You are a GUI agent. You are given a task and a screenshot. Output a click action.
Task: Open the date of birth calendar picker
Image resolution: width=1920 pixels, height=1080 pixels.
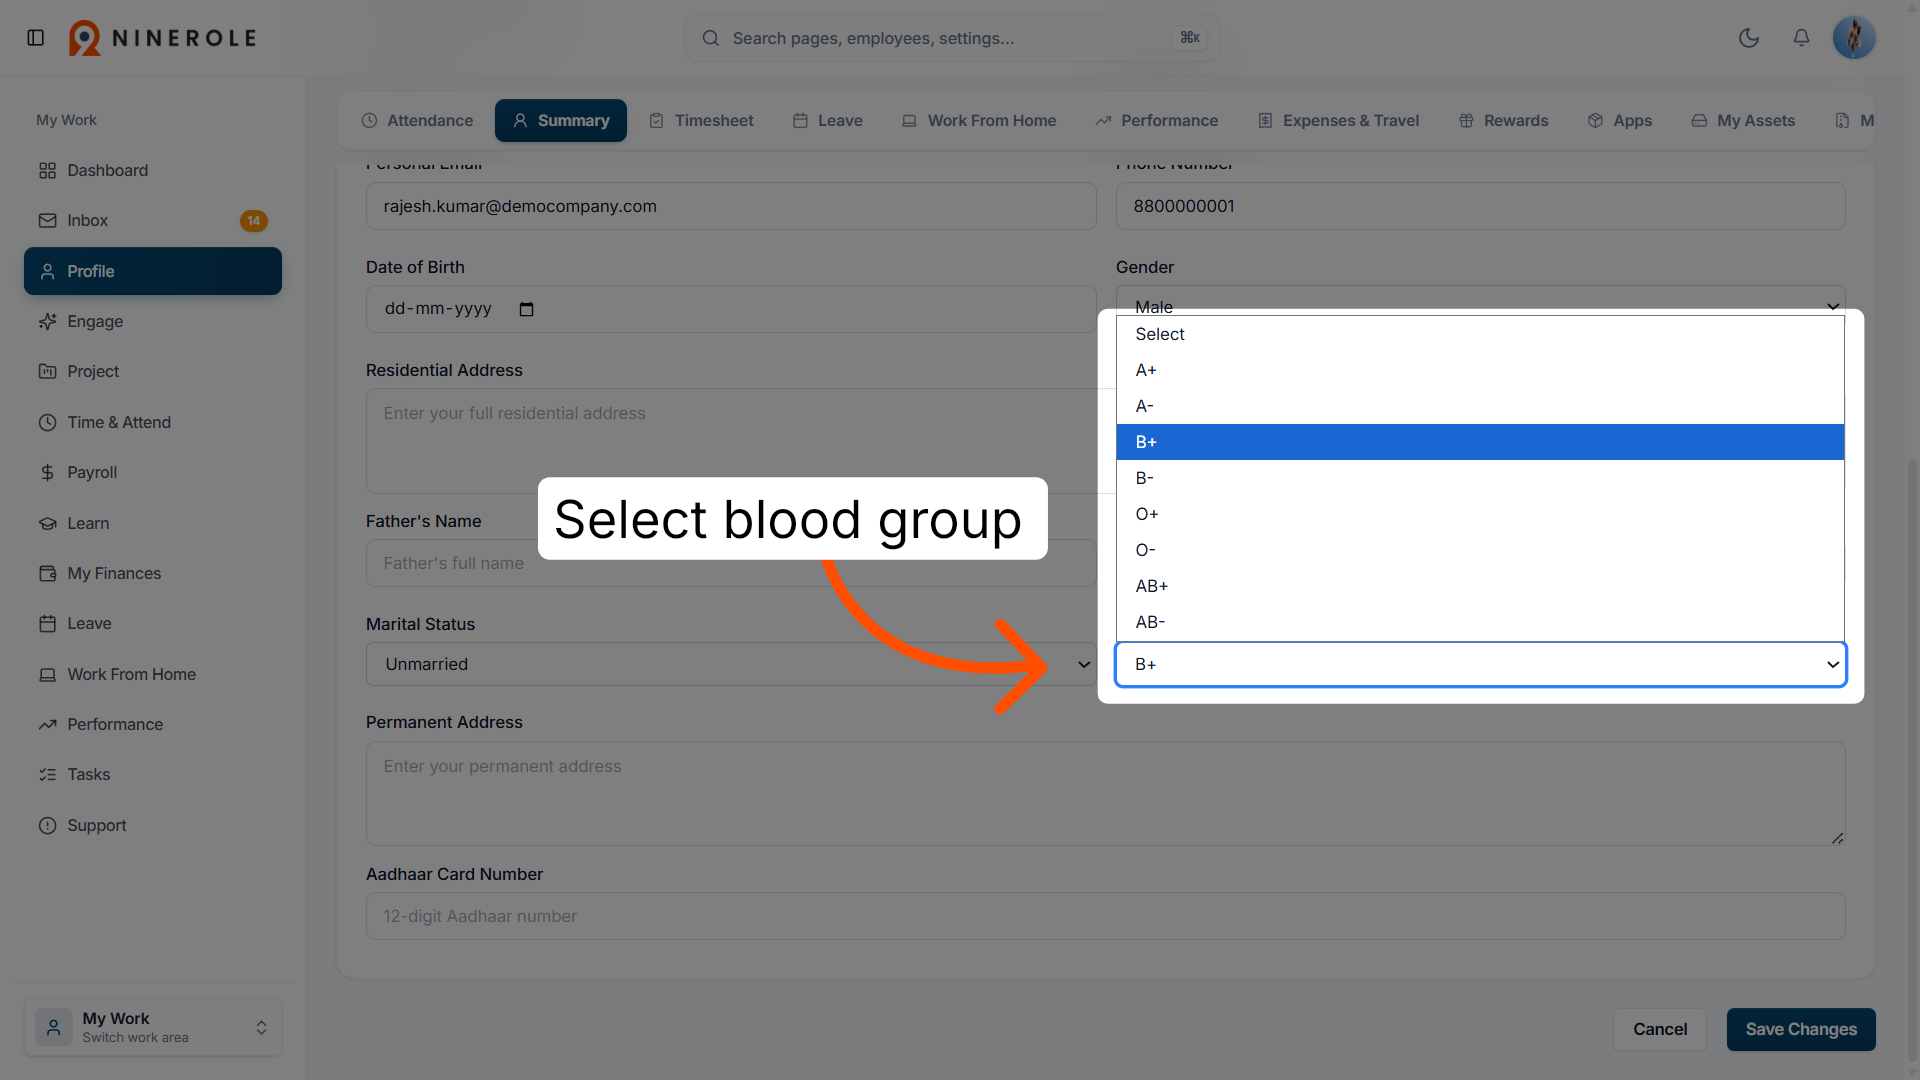526,309
